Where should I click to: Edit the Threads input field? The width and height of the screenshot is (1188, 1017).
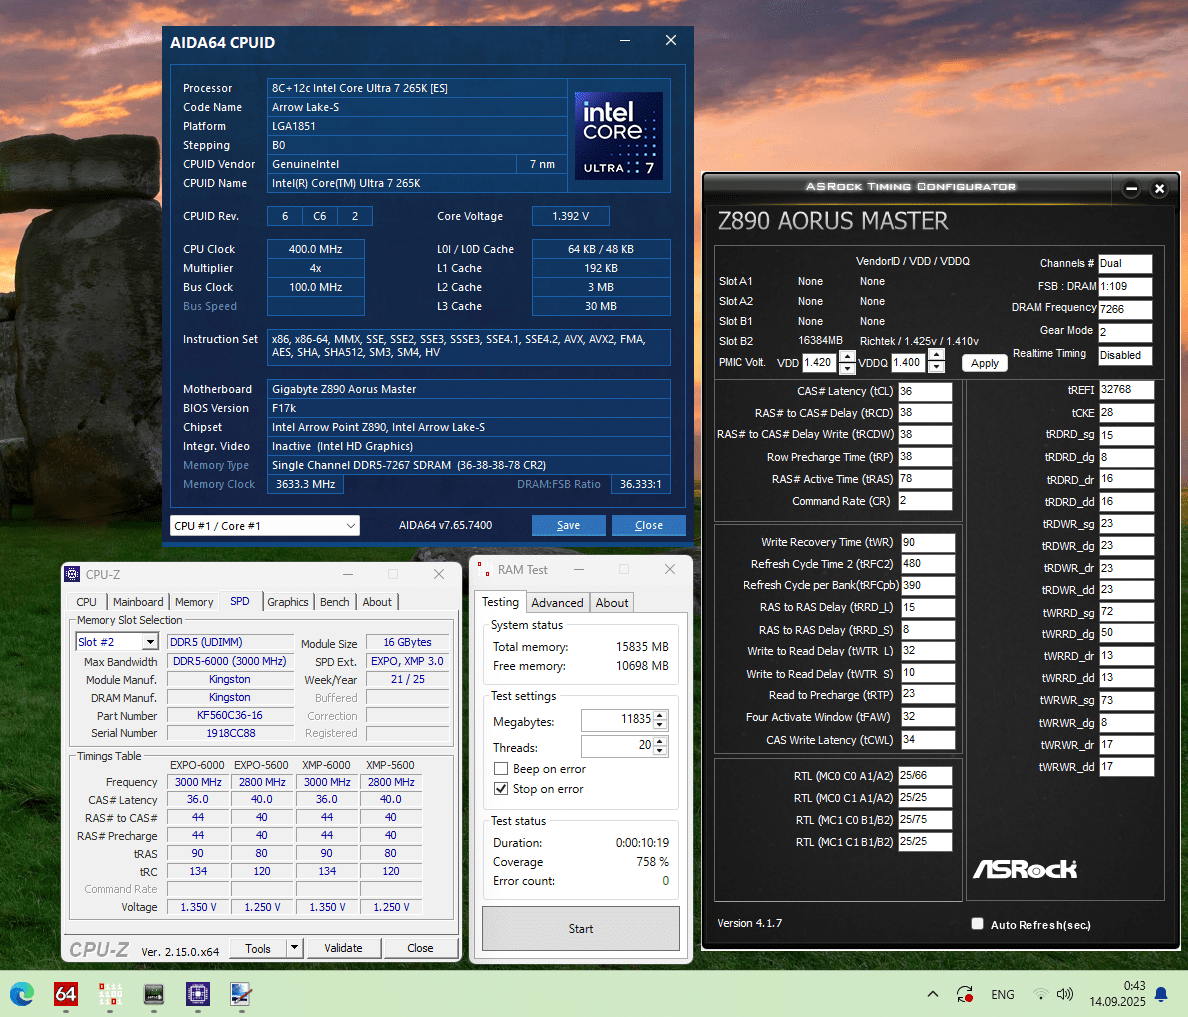617,746
